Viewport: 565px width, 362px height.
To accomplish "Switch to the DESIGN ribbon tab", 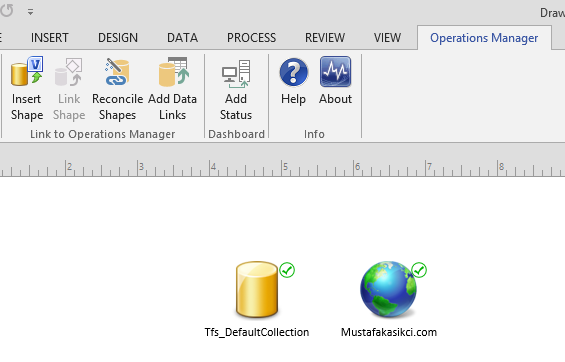I will click(118, 38).
